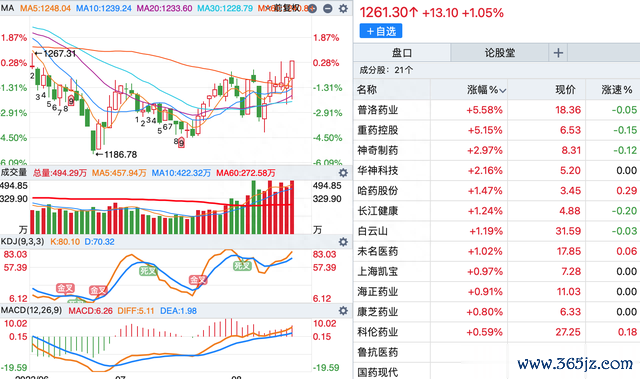Screen dimensions: 640x379
Task: Zoom out the chart with minus icon
Action: pos(328,8)
